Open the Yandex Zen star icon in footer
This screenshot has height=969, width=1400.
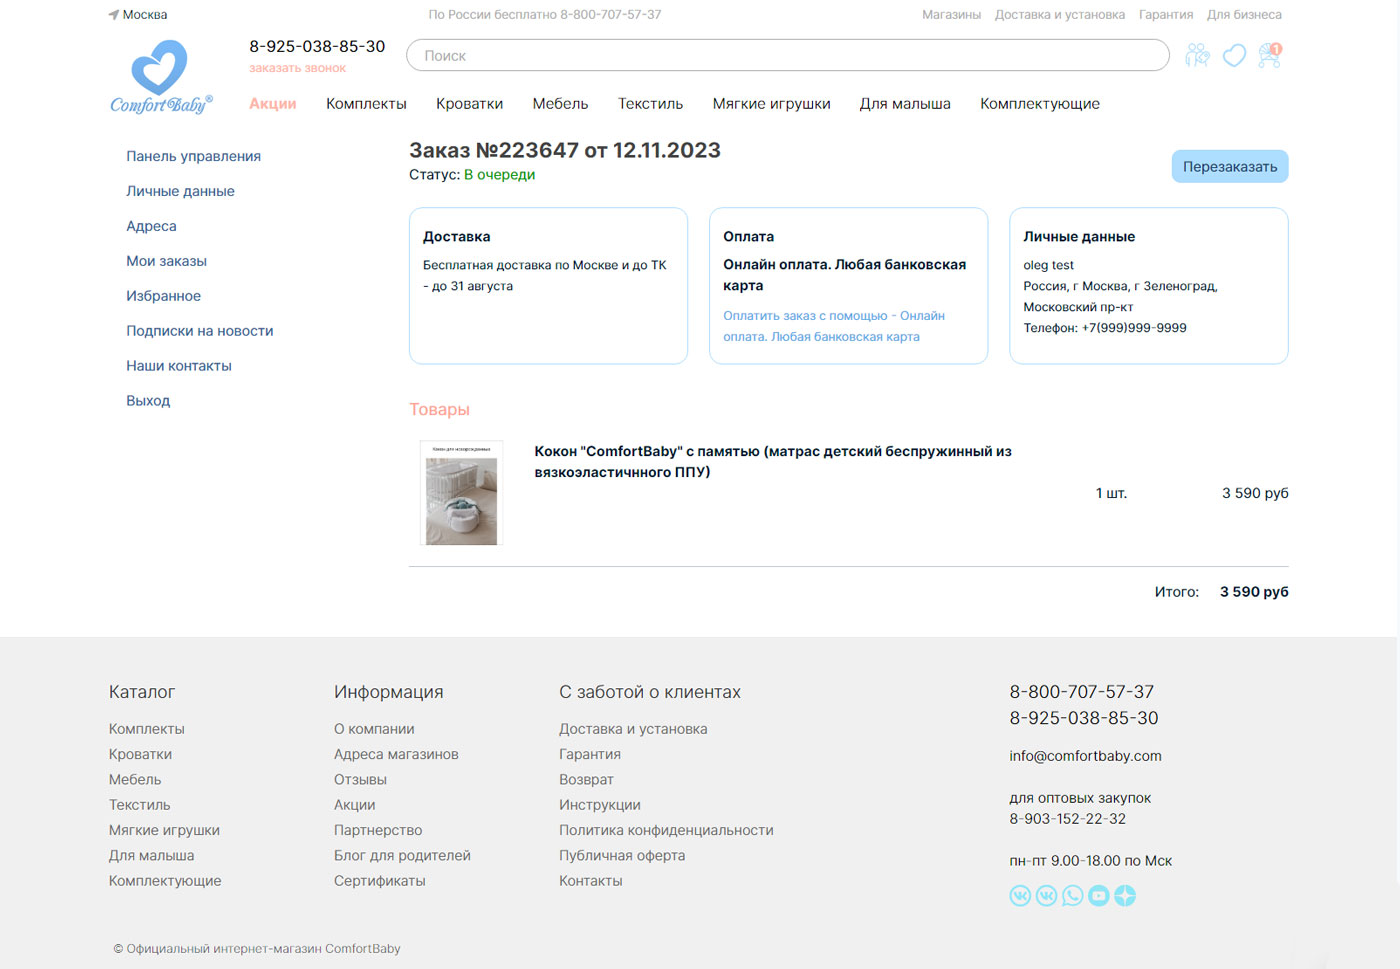[1125, 896]
